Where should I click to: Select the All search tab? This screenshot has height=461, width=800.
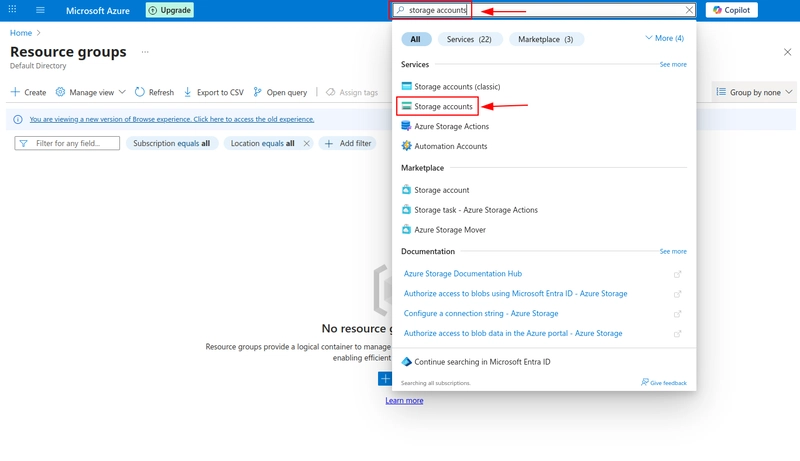416,39
